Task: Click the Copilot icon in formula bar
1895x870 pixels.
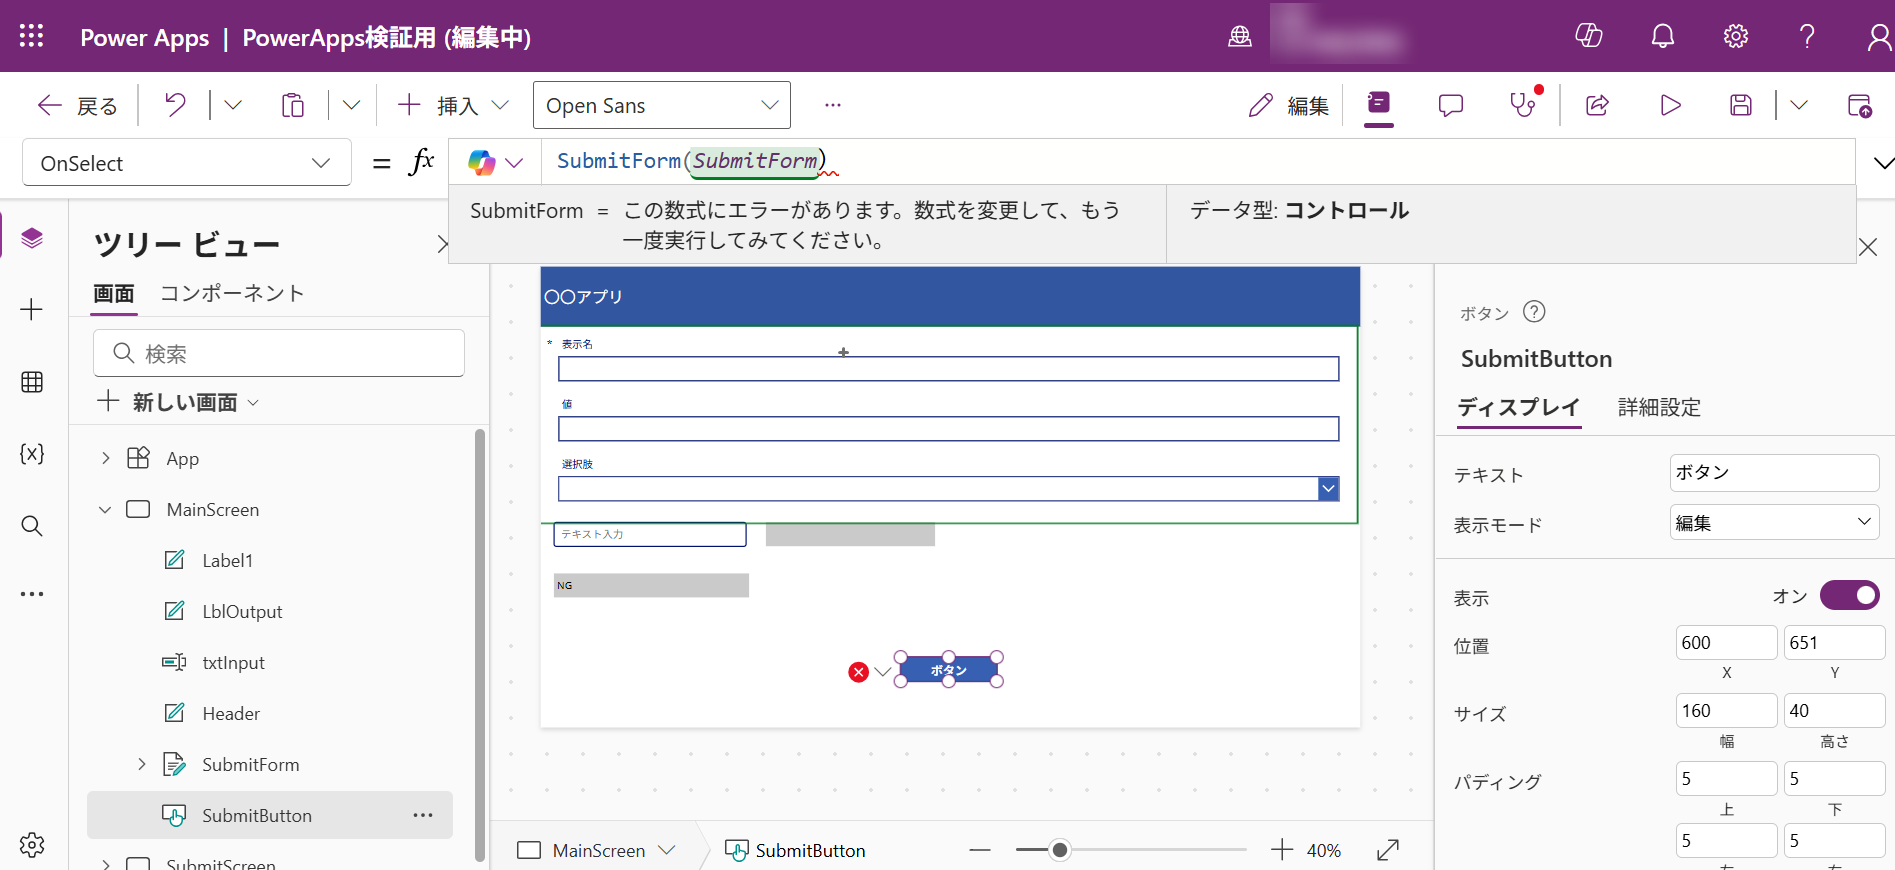Action: click(482, 163)
